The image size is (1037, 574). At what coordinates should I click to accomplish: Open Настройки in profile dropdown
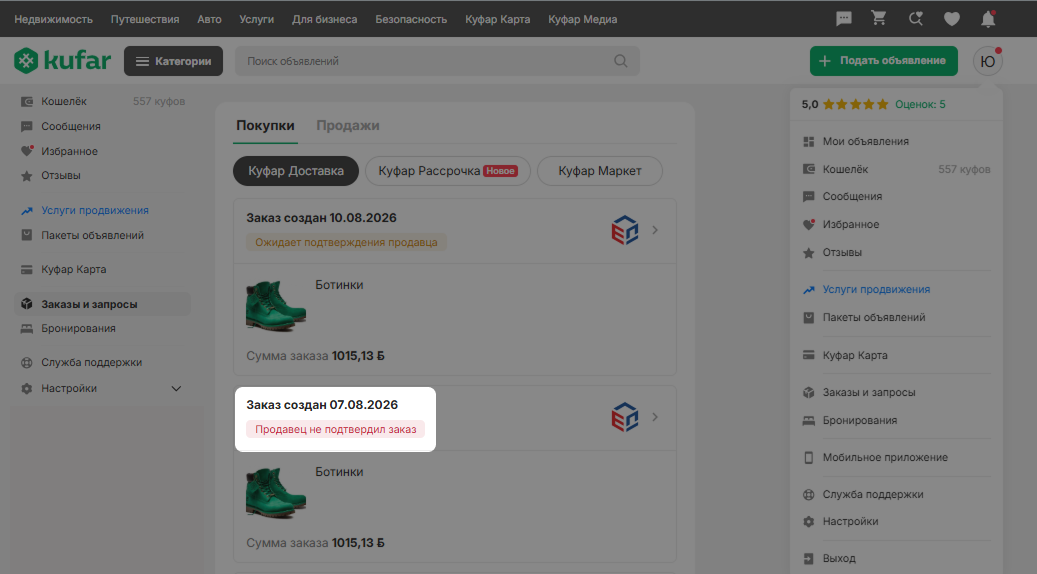850,522
